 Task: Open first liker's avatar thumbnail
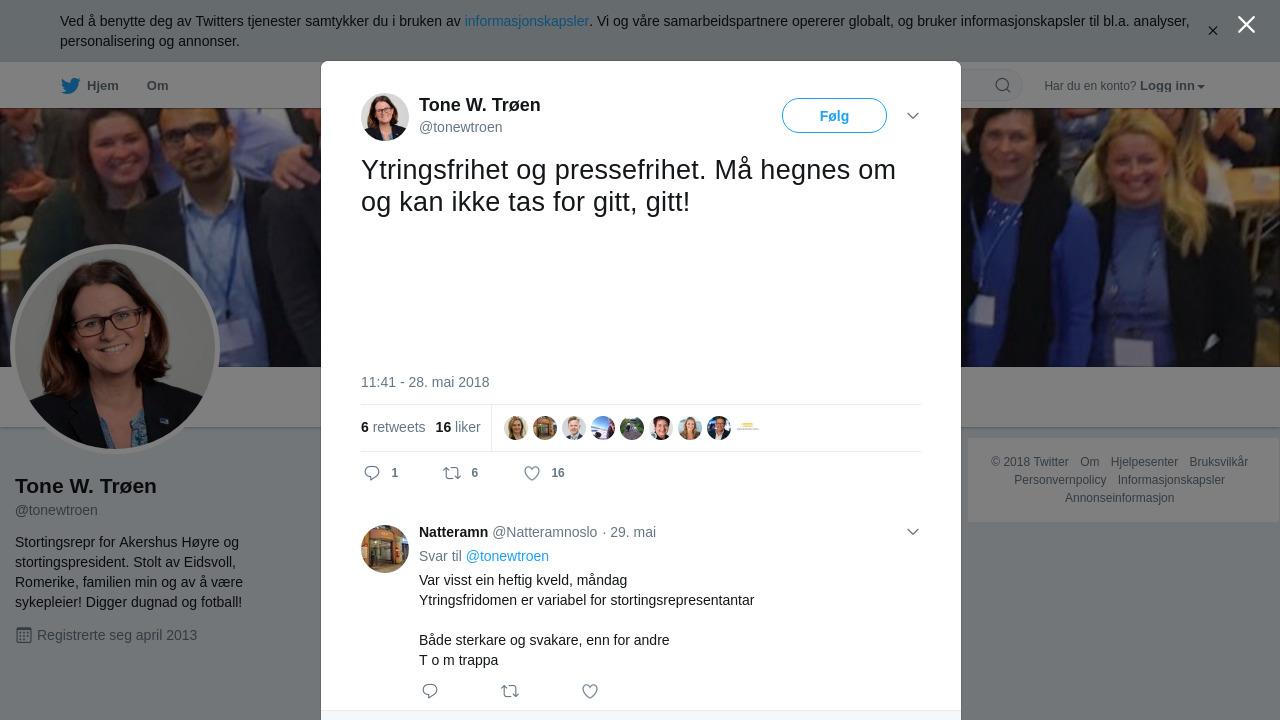pyautogui.click(x=516, y=428)
